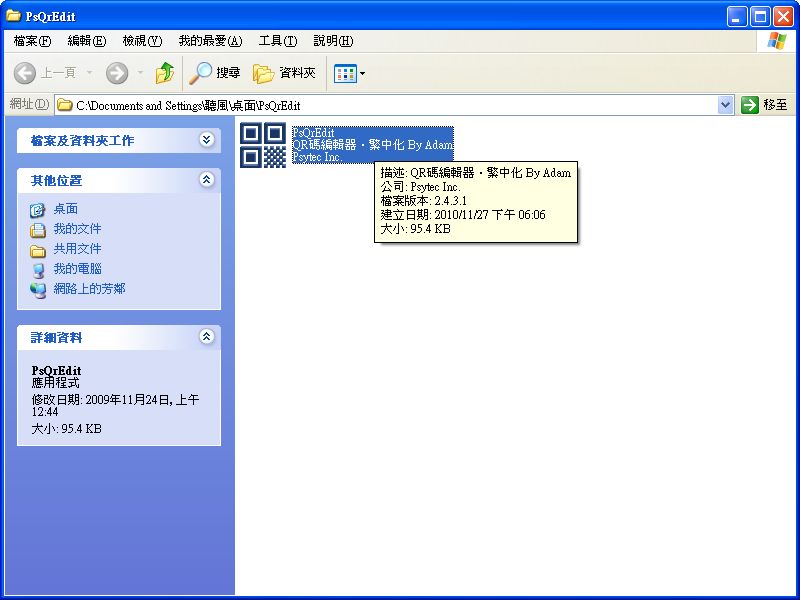This screenshot has width=800, height=600.
Task: Open the 工具(T) menu
Action: 278,41
